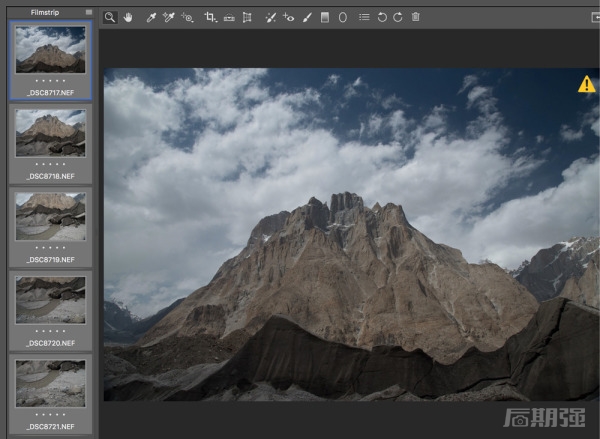Select the Graduated Filter tool
600x439 pixels.
pyautogui.click(x=325, y=17)
